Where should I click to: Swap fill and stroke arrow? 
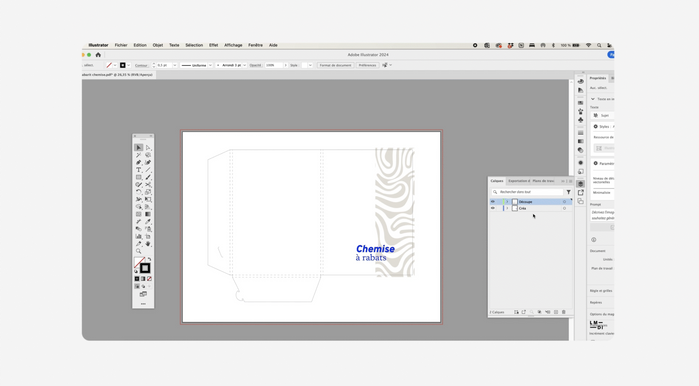pyautogui.click(x=149, y=259)
